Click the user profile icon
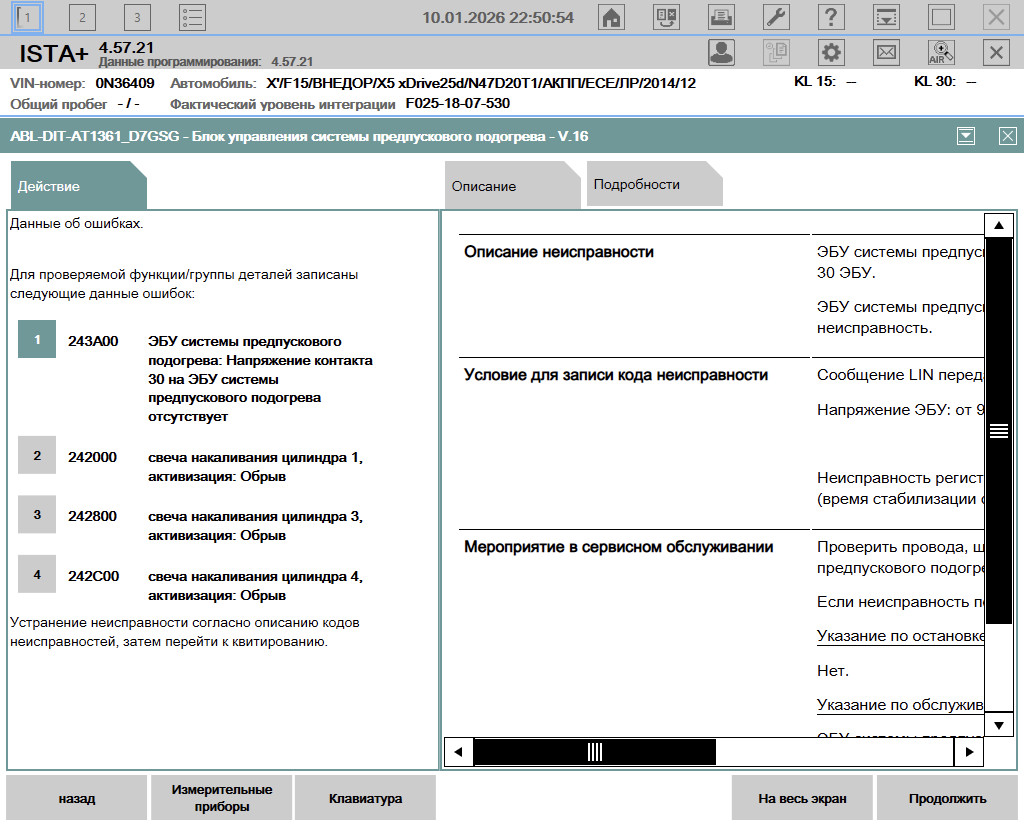Viewport: 1024px width, 823px height. click(x=721, y=53)
